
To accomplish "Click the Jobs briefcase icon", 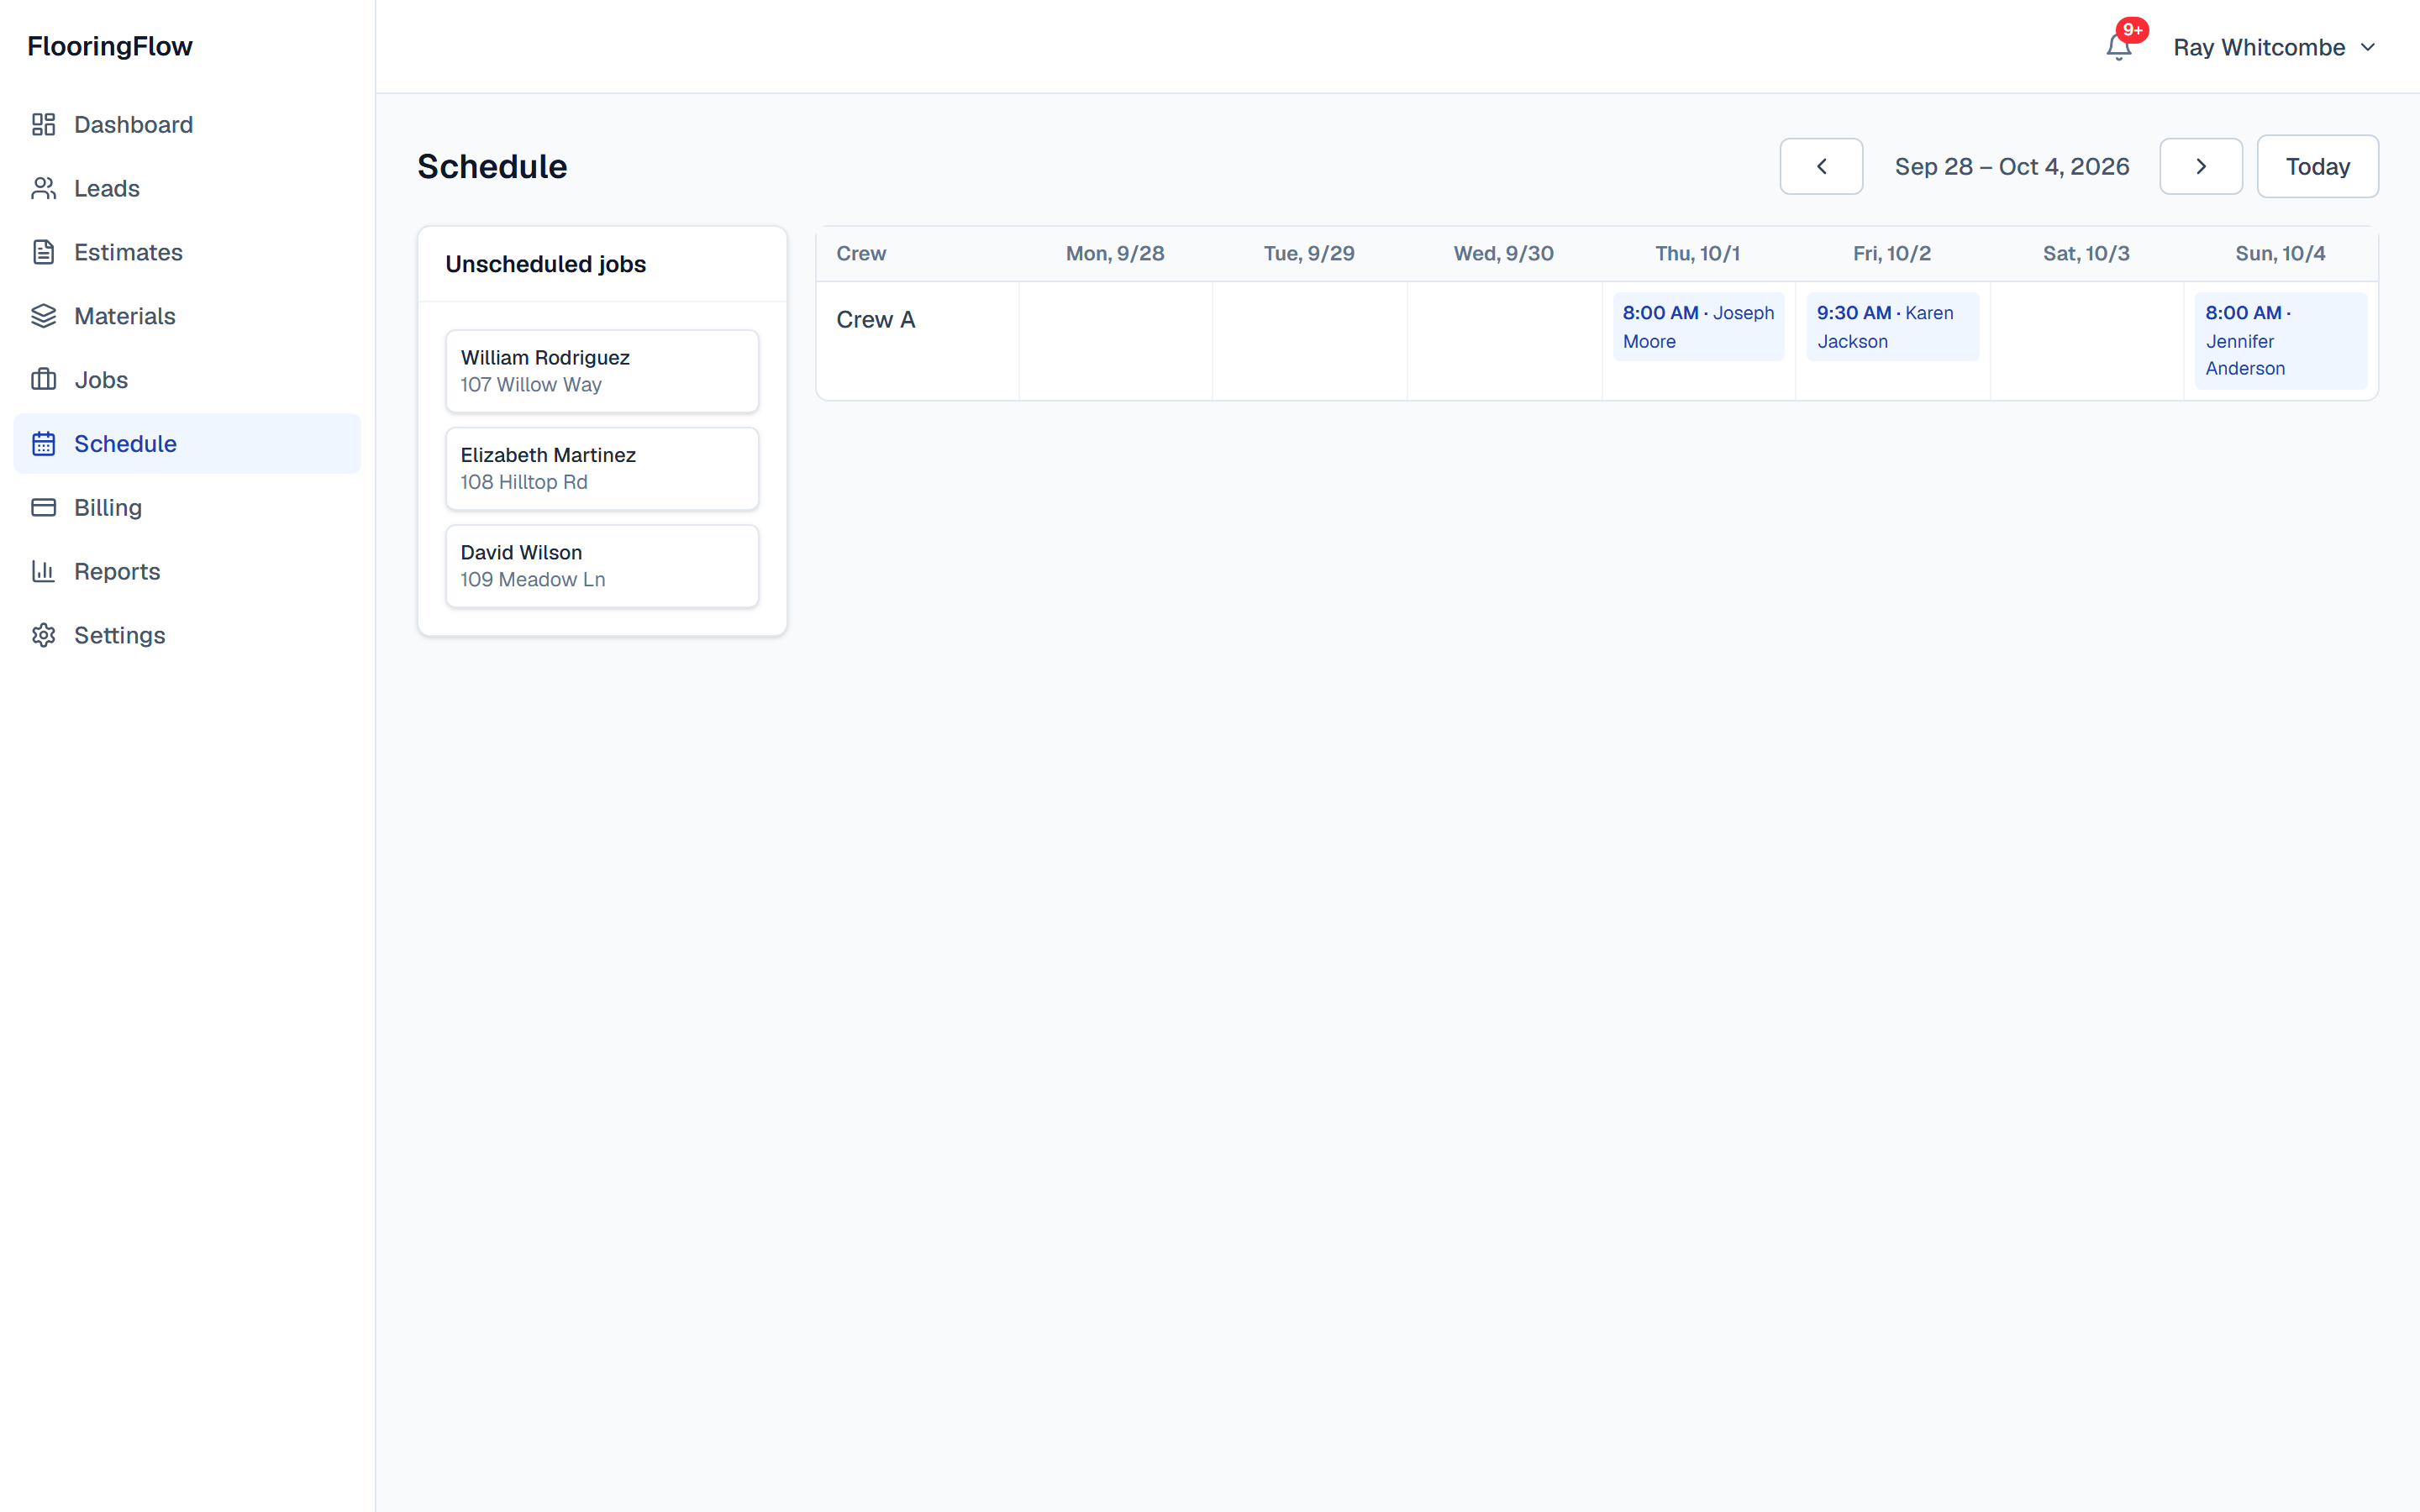I will coord(43,380).
